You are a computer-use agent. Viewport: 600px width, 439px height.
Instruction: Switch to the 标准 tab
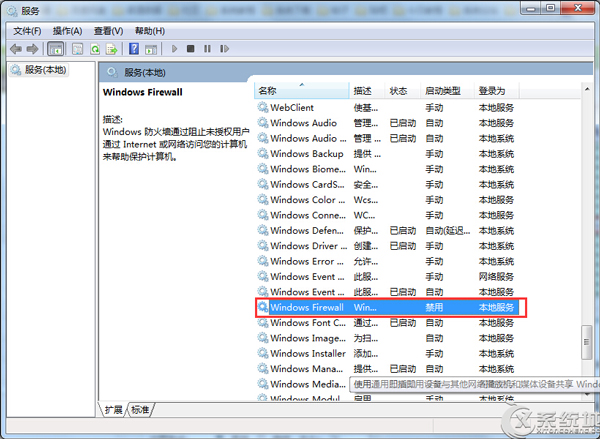coord(140,410)
